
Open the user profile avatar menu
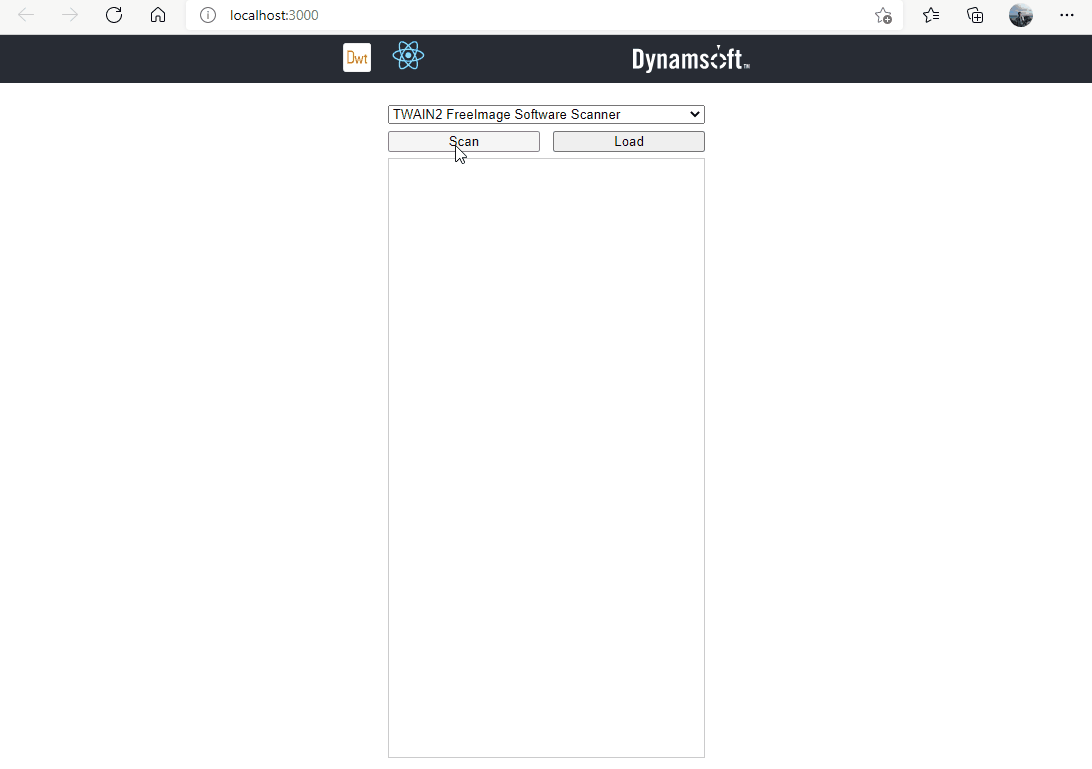[x=1020, y=15]
